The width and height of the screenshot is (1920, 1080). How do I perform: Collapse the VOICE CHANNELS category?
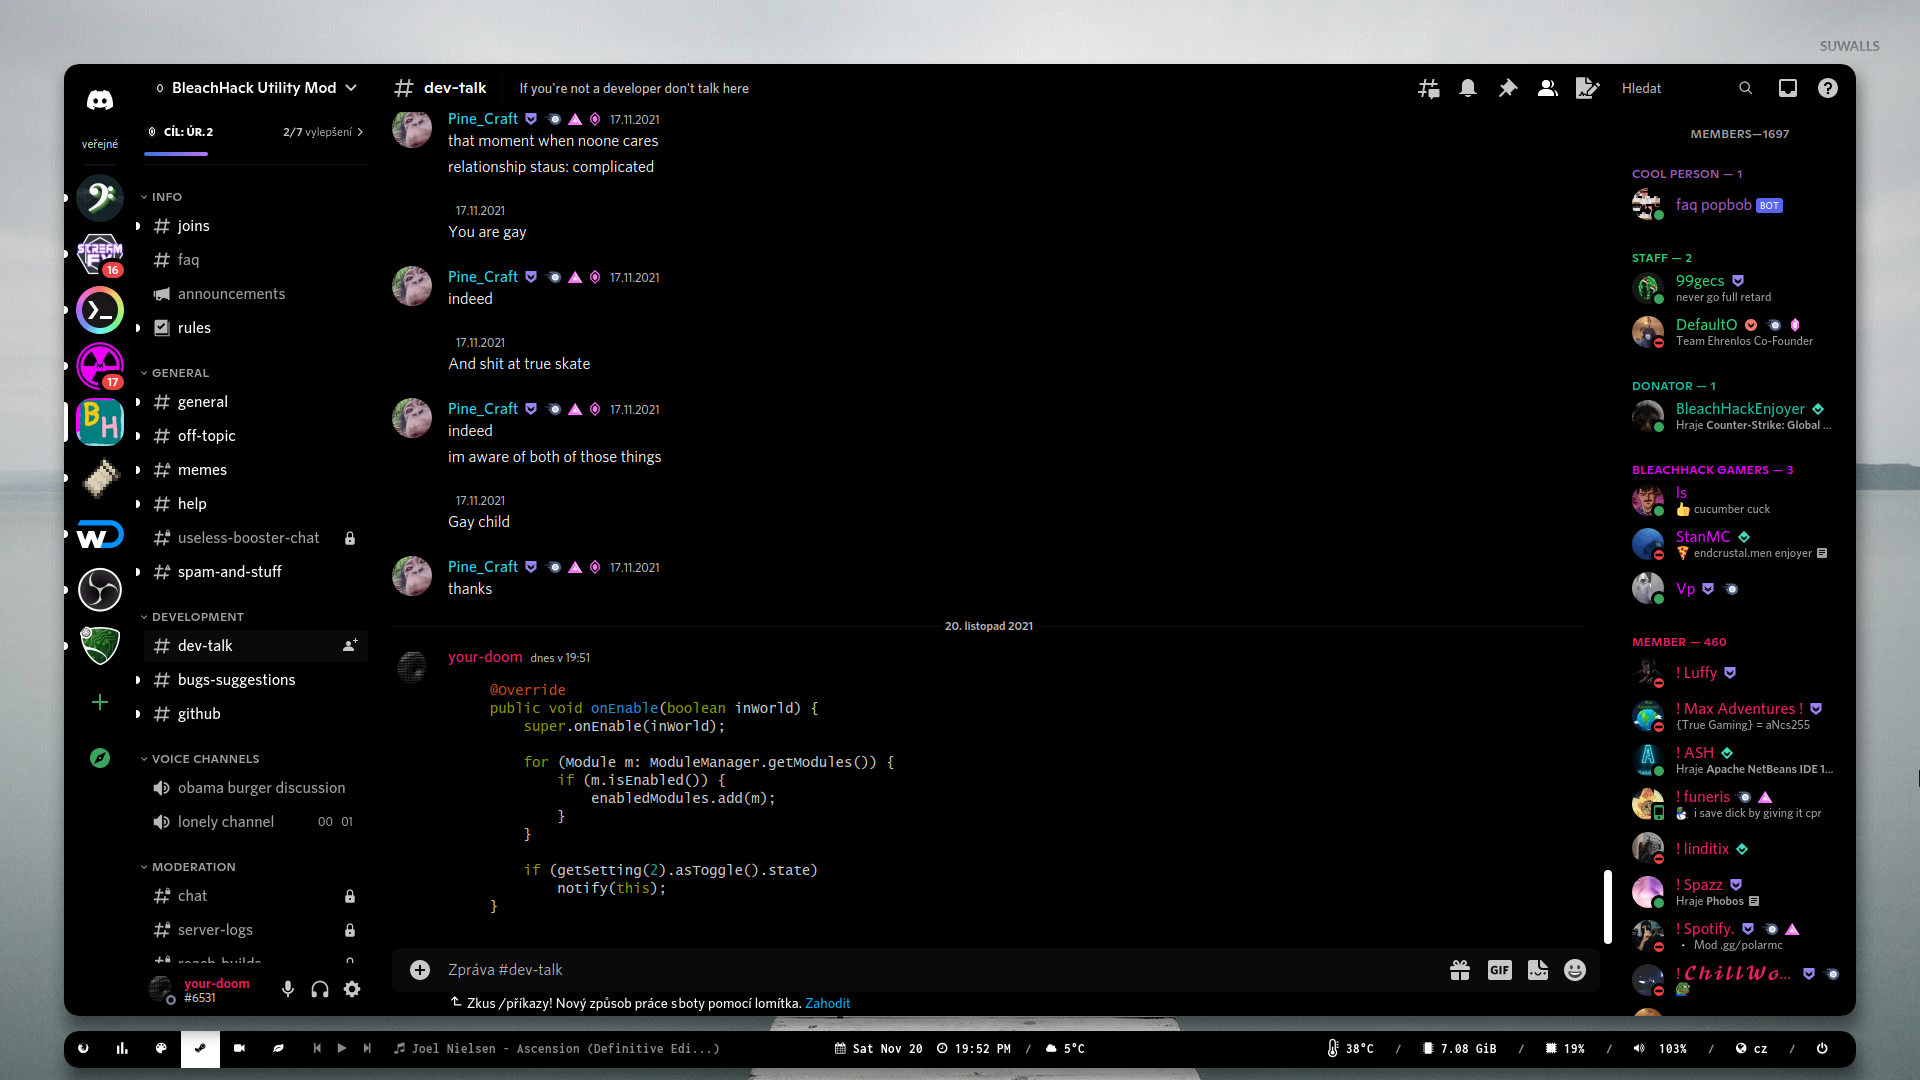pyautogui.click(x=205, y=759)
